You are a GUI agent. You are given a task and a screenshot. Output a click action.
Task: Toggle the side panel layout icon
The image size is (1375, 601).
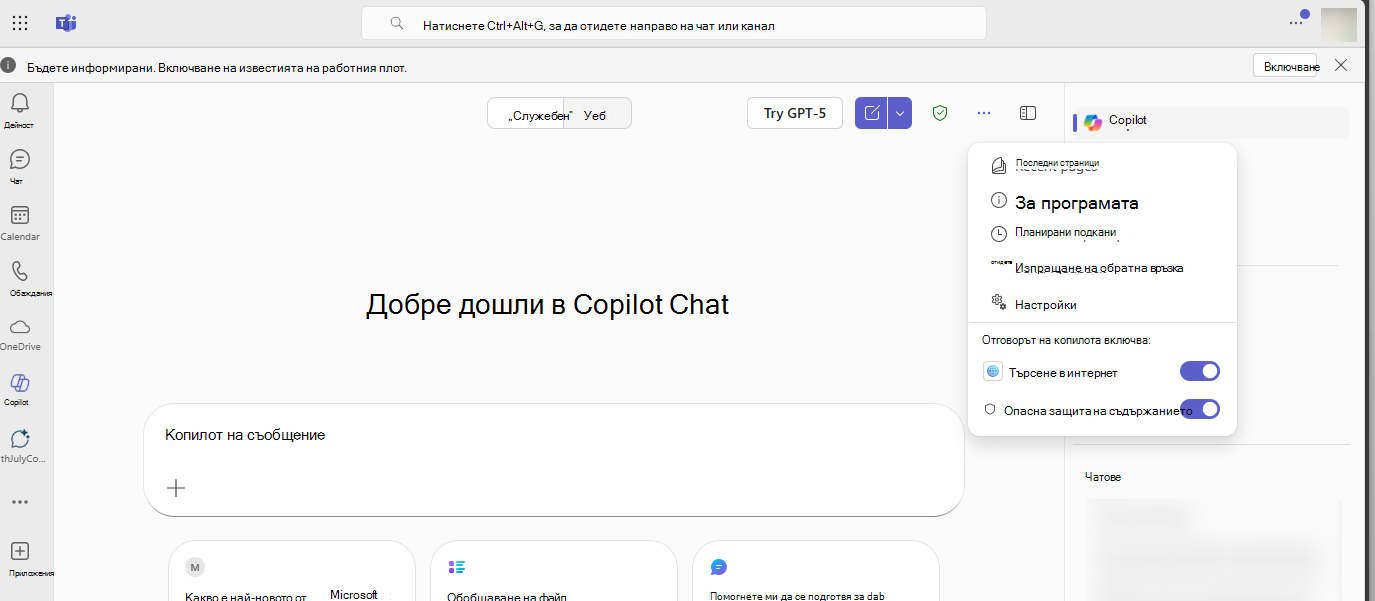click(x=1028, y=113)
